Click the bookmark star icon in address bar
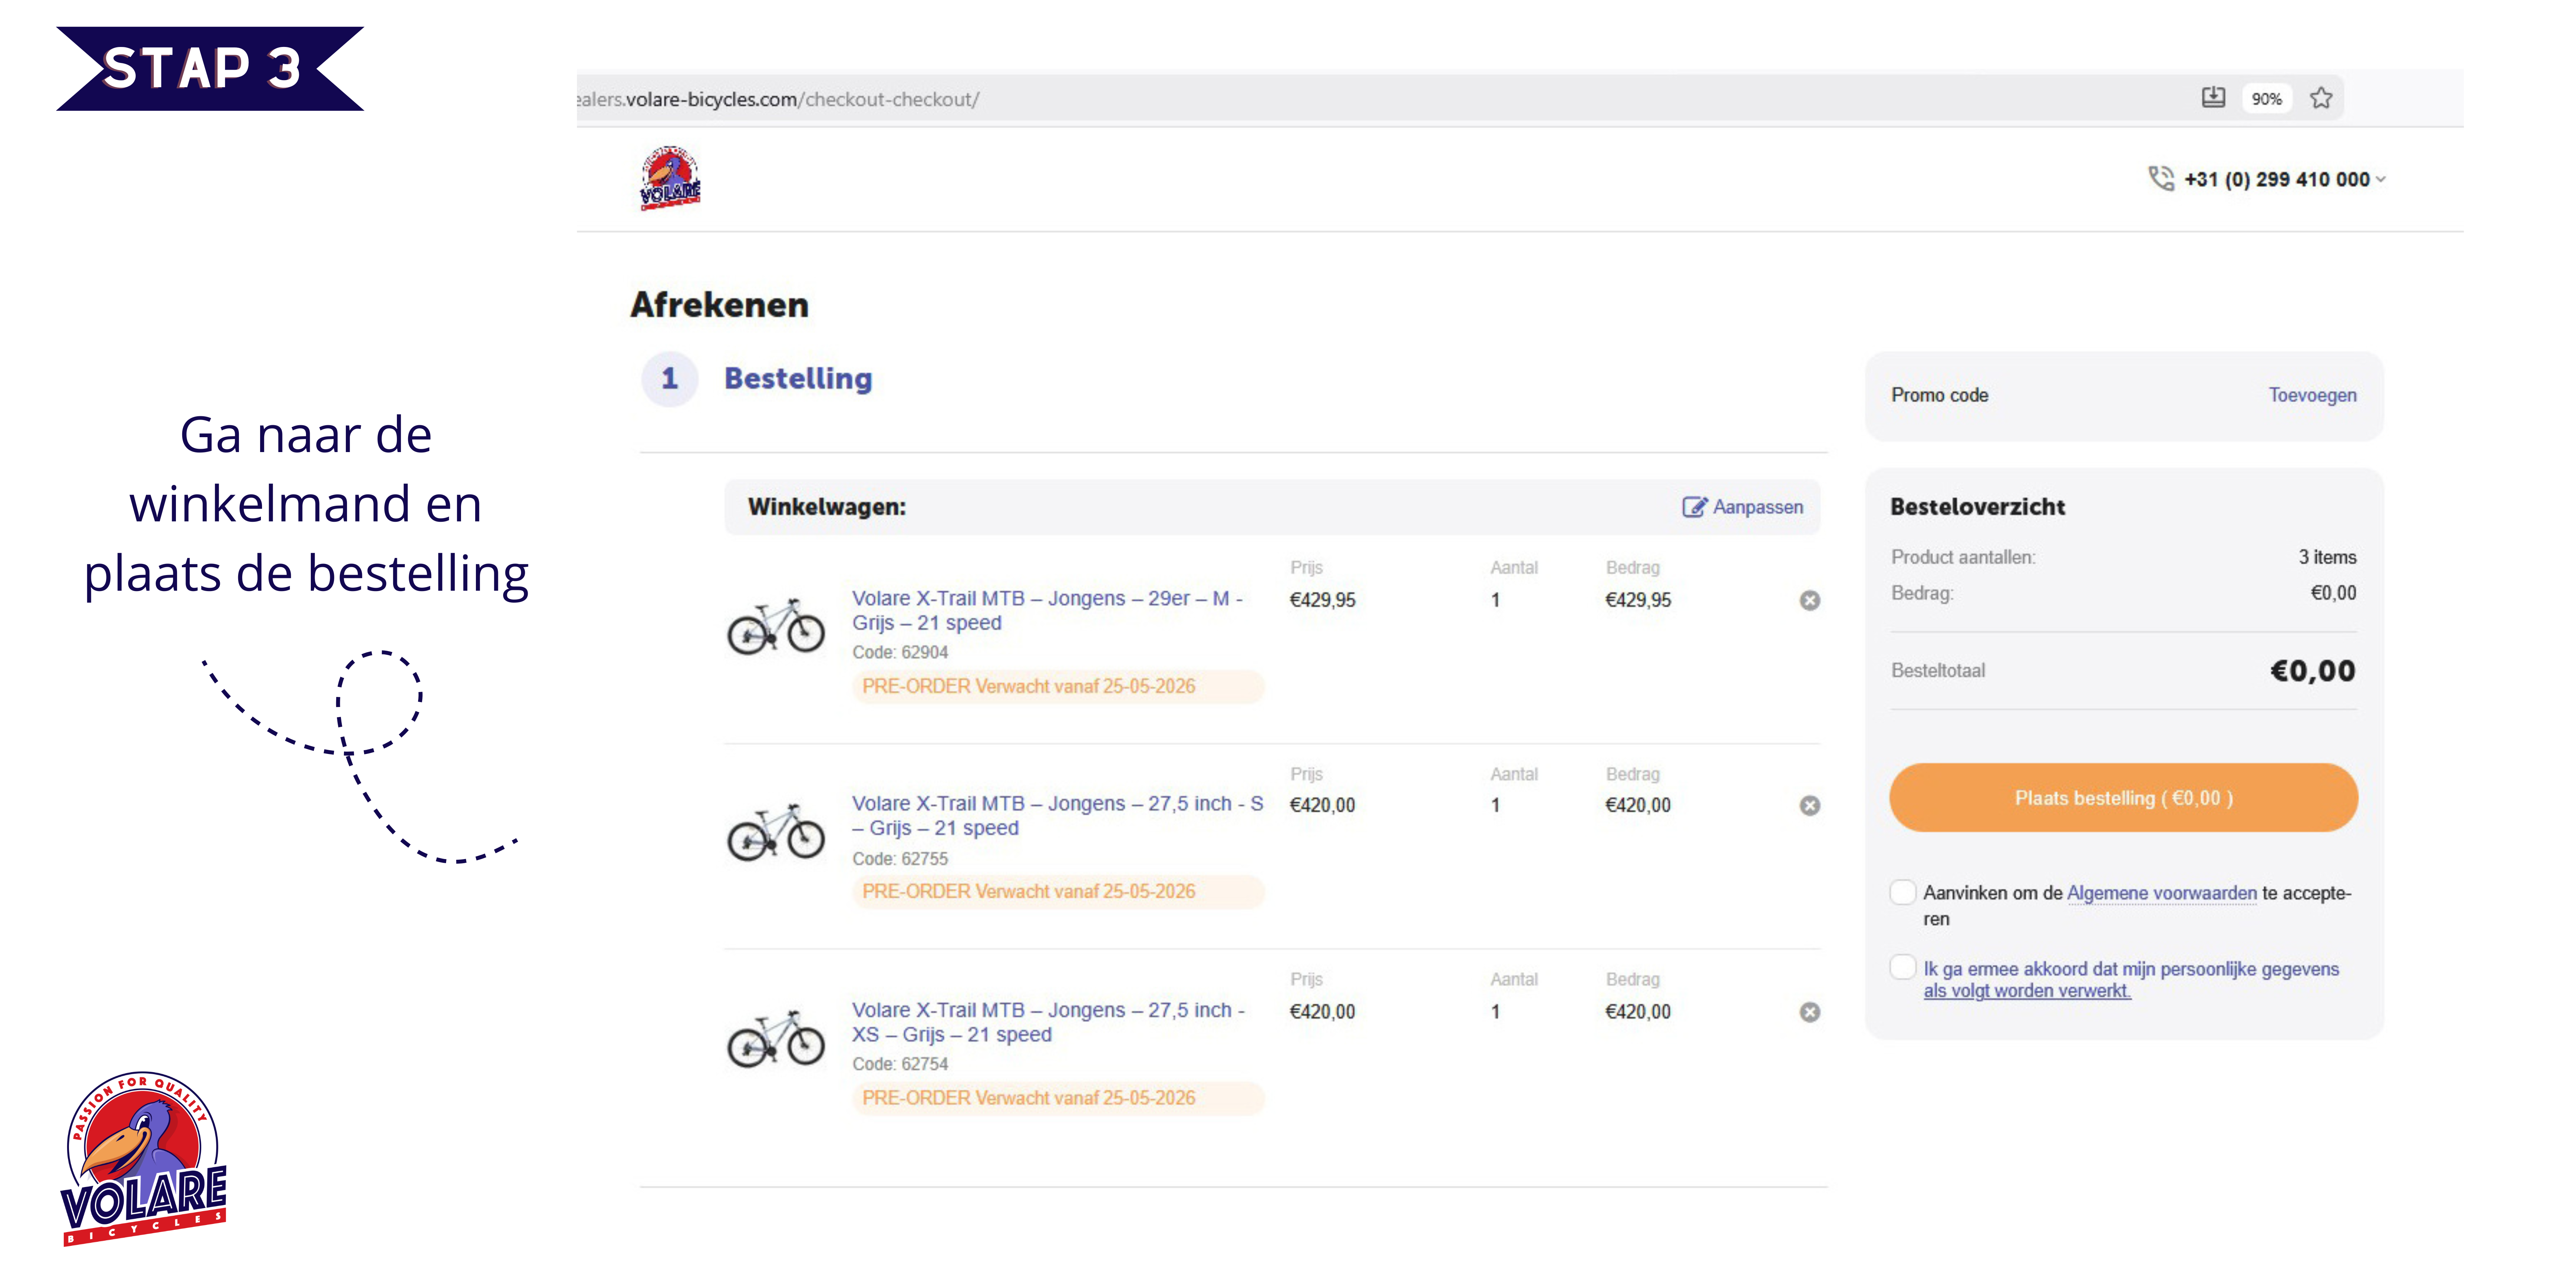 [2321, 98]
